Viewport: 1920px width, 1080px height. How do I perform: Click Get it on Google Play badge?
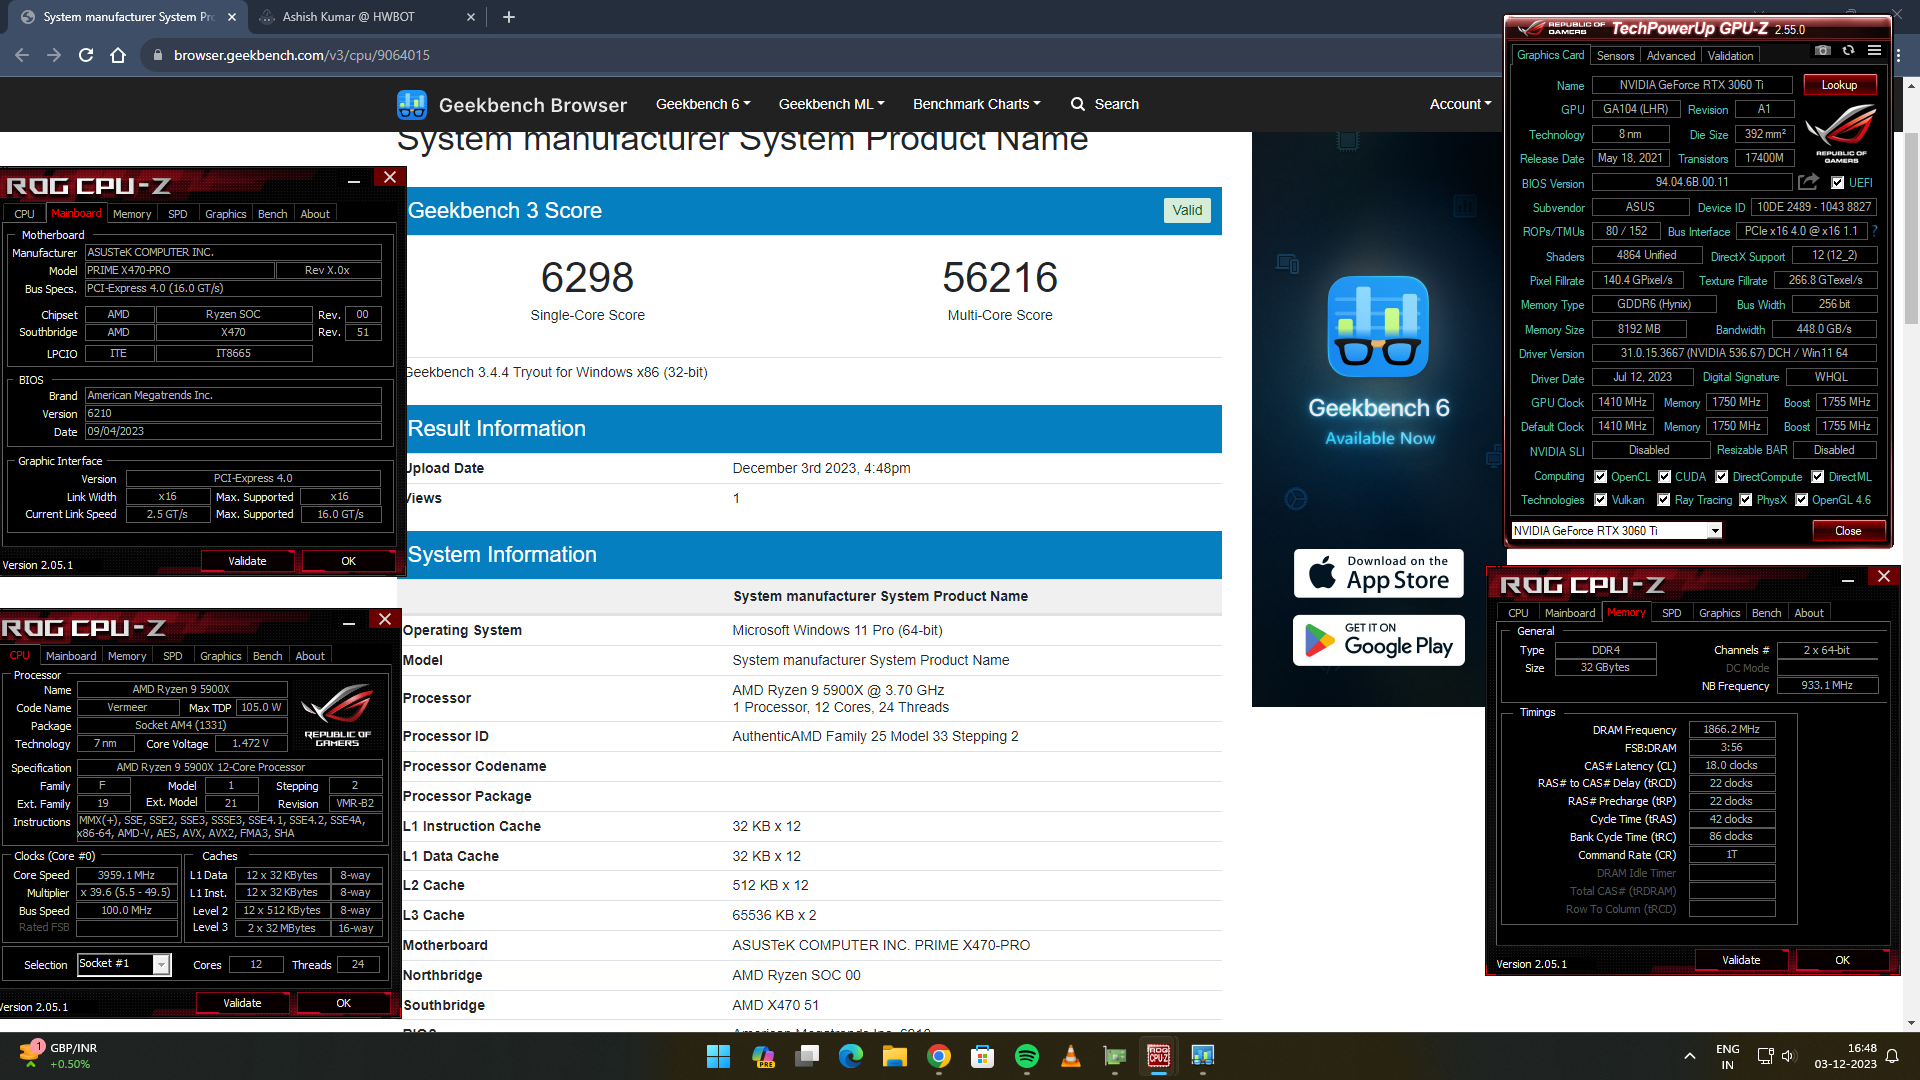[x=1378, y=640]
